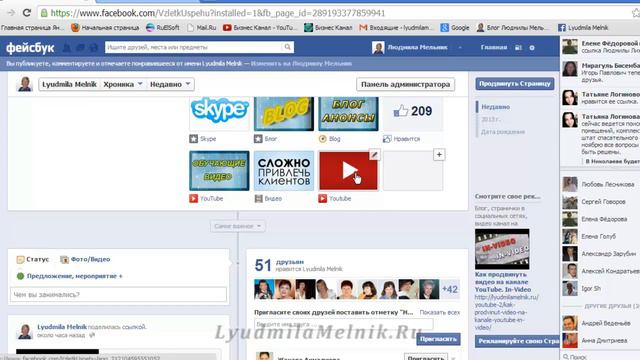Open the yellow BLOG app tile
The image size is (640, 360).
(x=284, y=114)
